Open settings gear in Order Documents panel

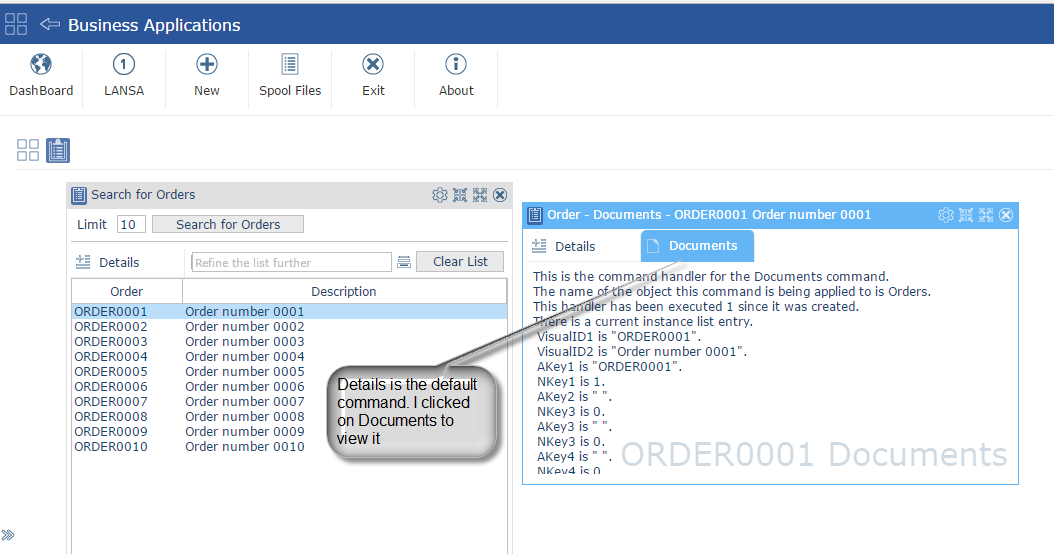pos(946,215)
